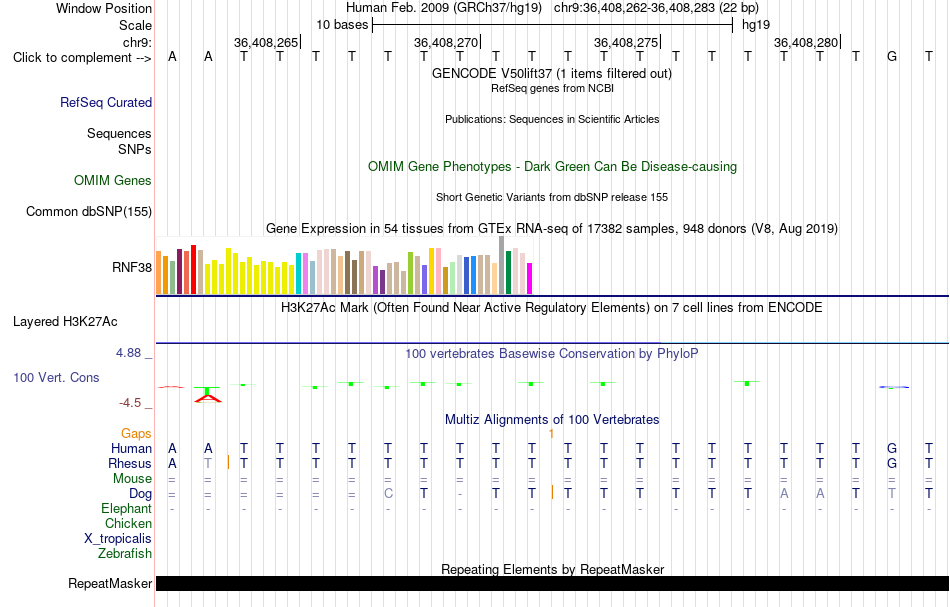Click 'Repeating Elements by RepeatMasker' title
The height and width of the screenshot is (607, 950).
coord(553,569)
